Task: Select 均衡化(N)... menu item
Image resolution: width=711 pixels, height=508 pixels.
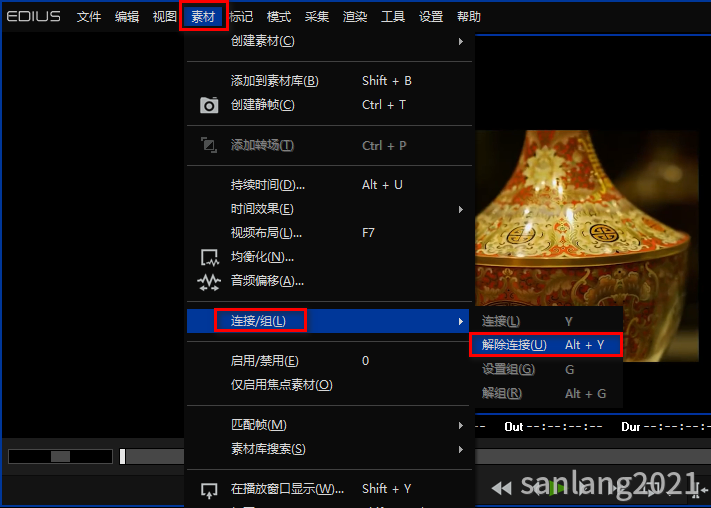Action: 330,257
